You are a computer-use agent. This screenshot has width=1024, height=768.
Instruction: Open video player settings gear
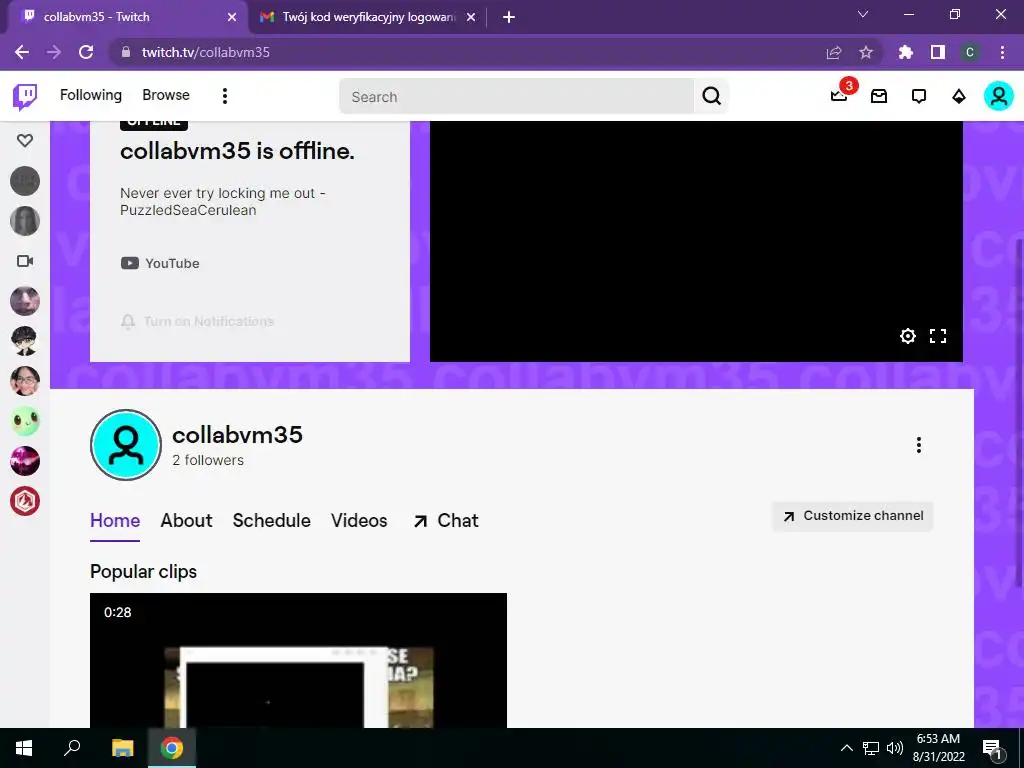(x=908, y=336)
